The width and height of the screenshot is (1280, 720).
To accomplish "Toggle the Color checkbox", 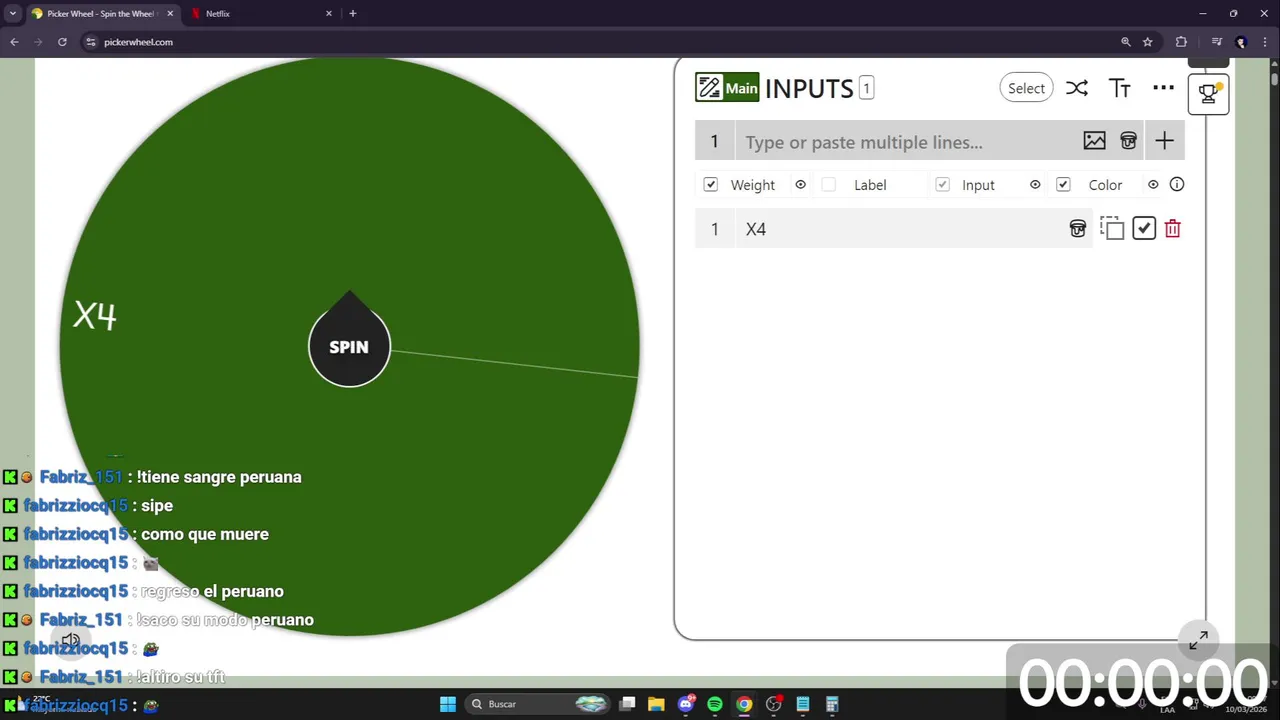I will click(1063, 184).
